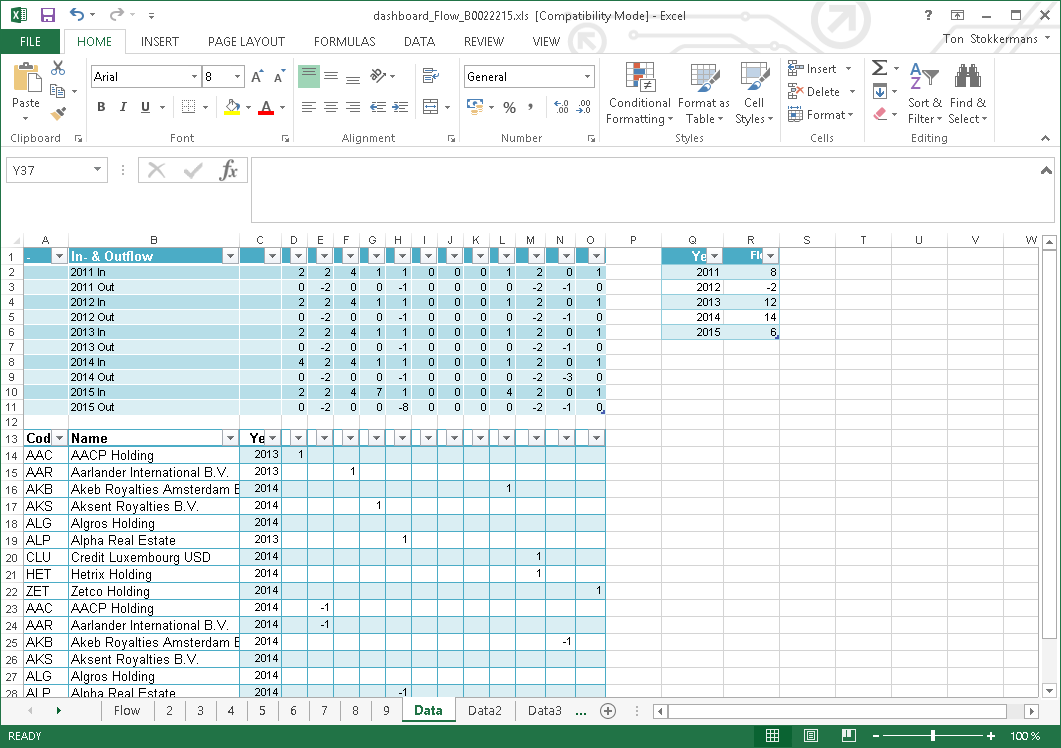This screenshot has width=1061, height=748.
Task: Click Delete cells button
Action: coord(814,91)
